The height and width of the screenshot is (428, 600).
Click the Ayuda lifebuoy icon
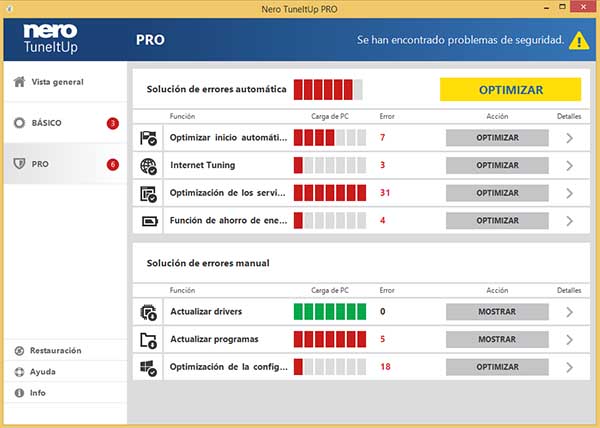[x=19, y=372]
